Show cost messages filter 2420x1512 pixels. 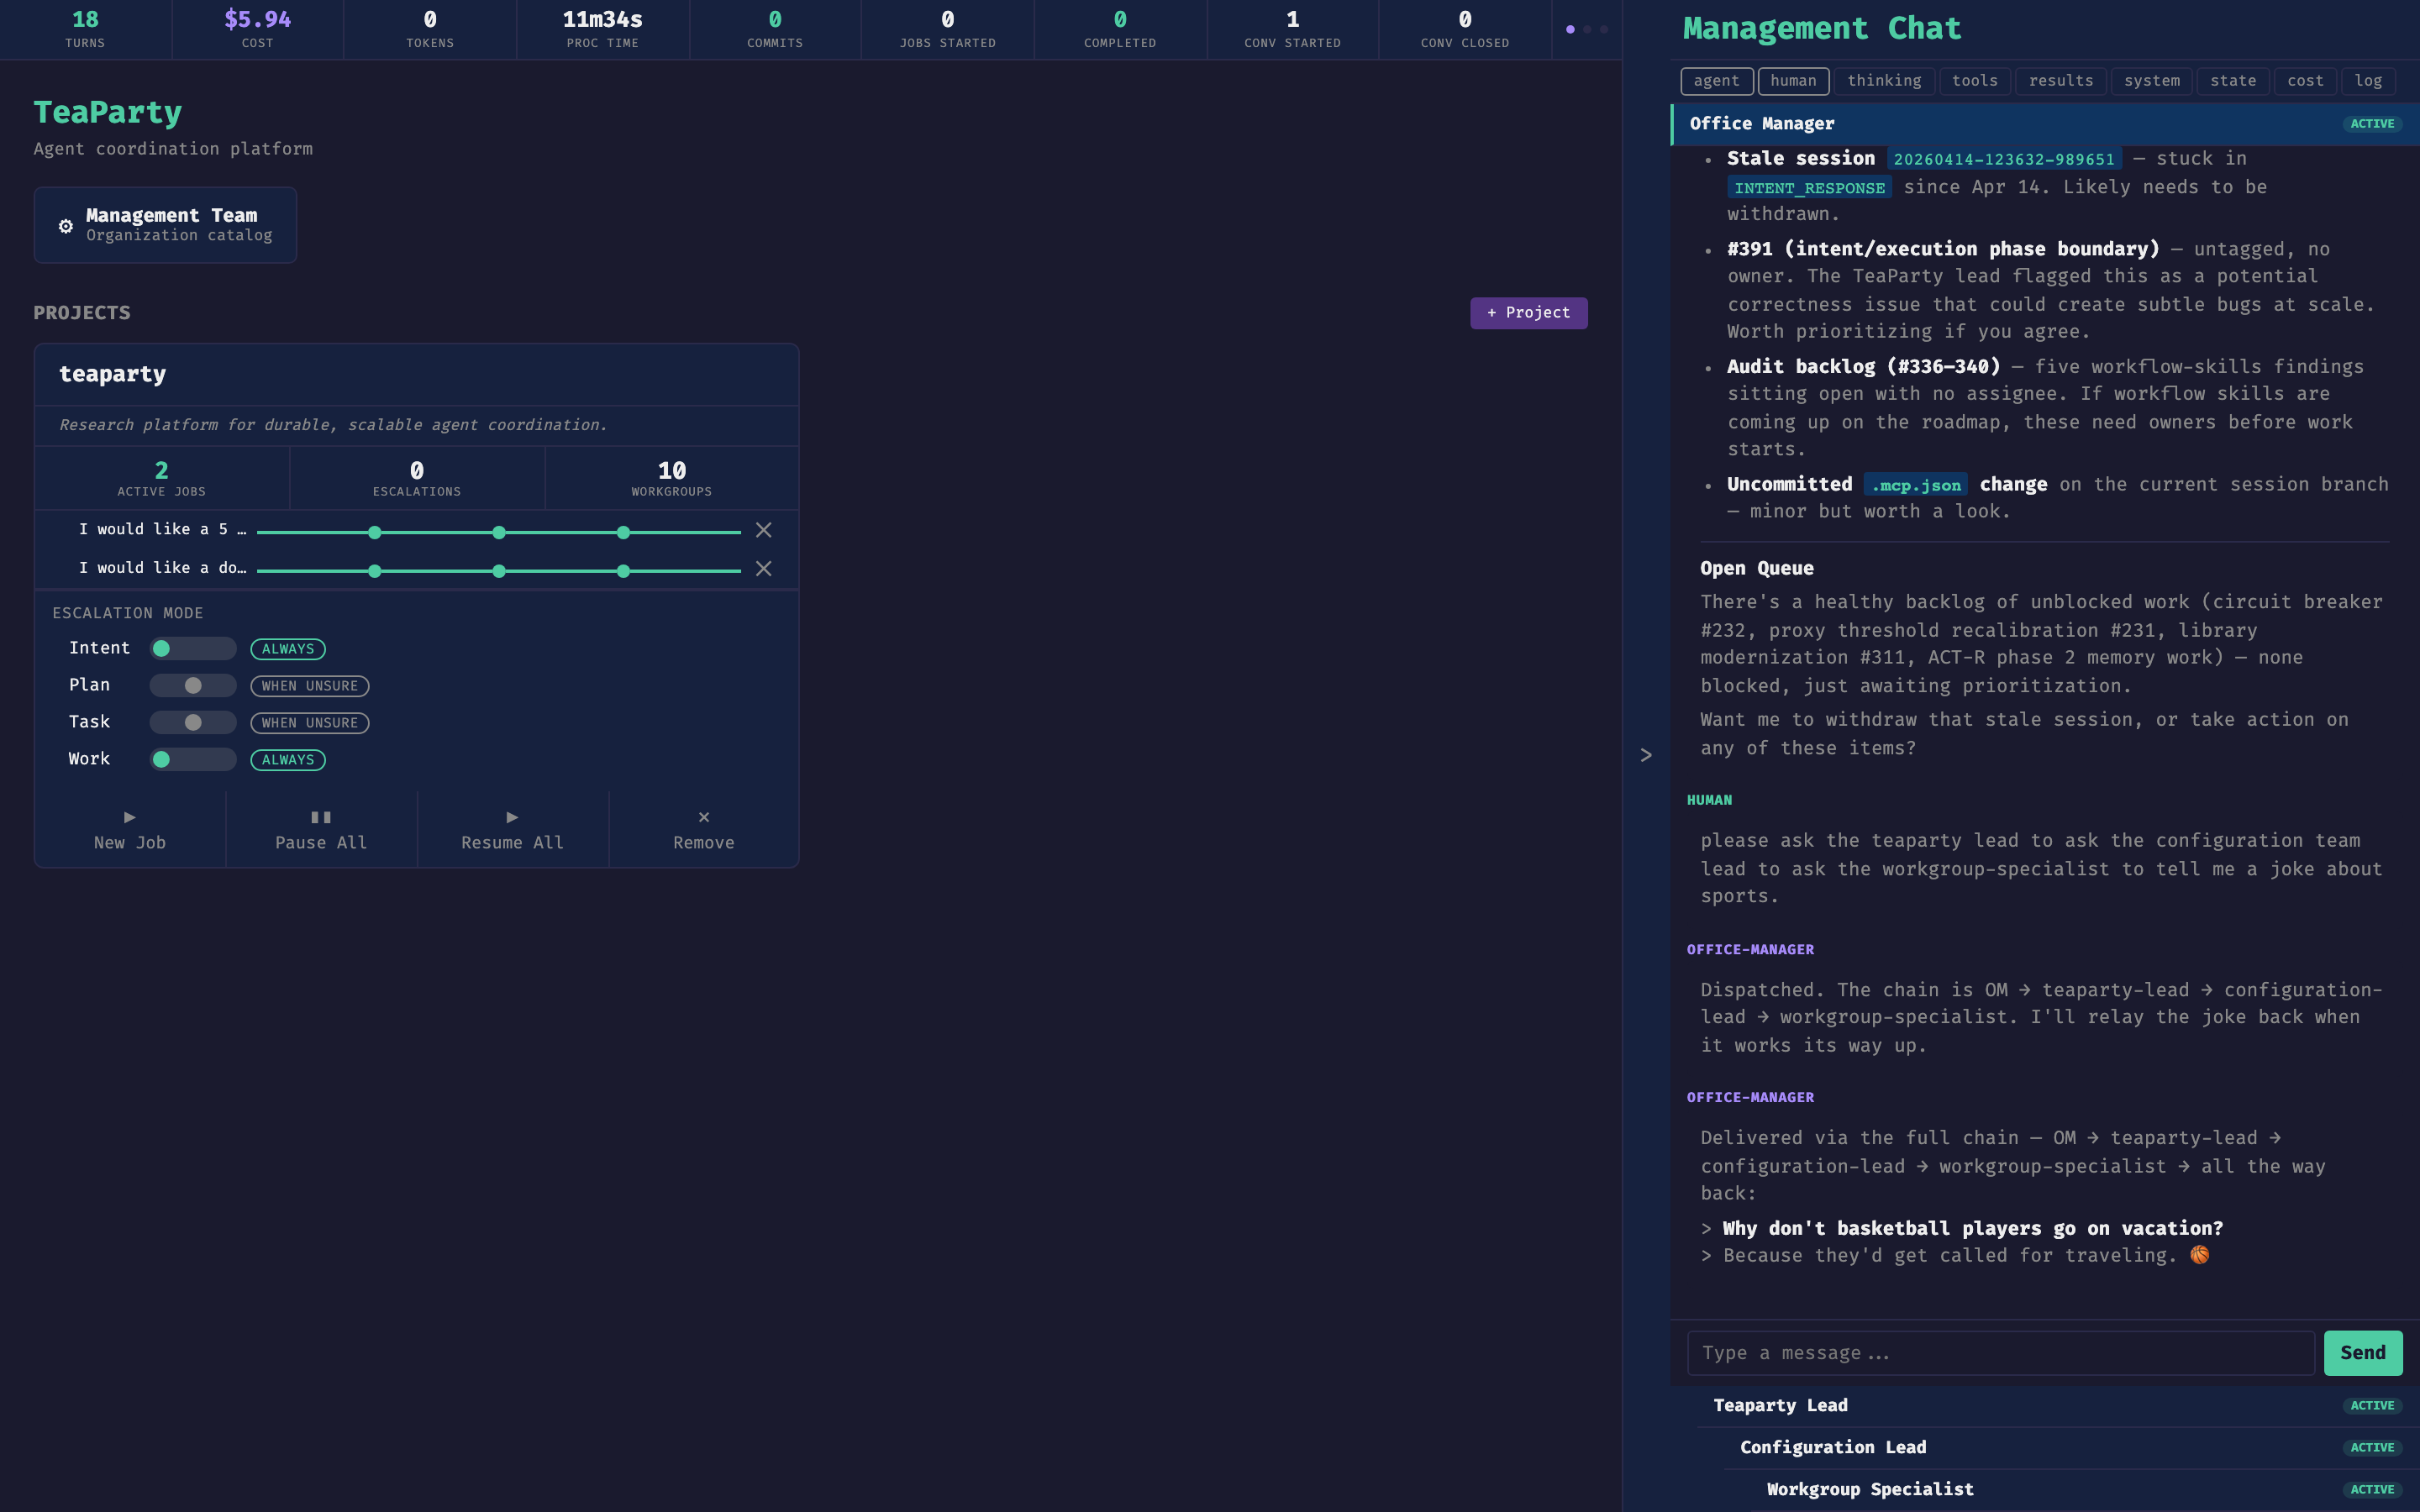coord(2305,81)
